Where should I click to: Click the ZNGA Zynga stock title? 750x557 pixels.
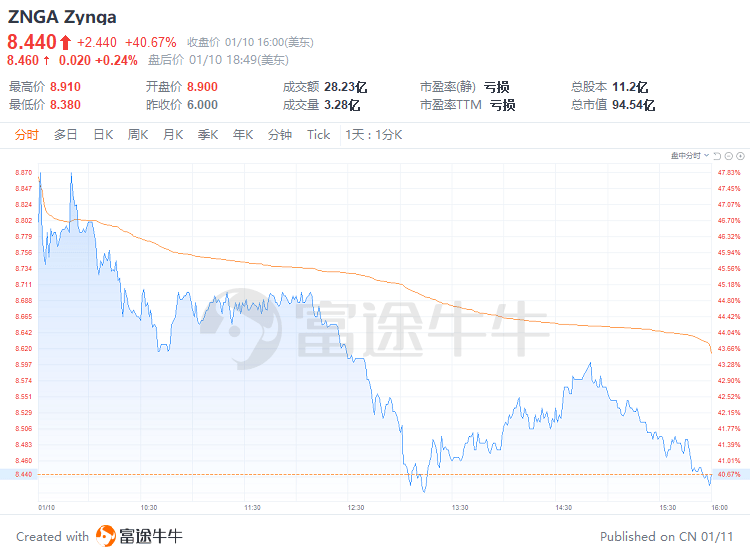[x=62, y=17]
